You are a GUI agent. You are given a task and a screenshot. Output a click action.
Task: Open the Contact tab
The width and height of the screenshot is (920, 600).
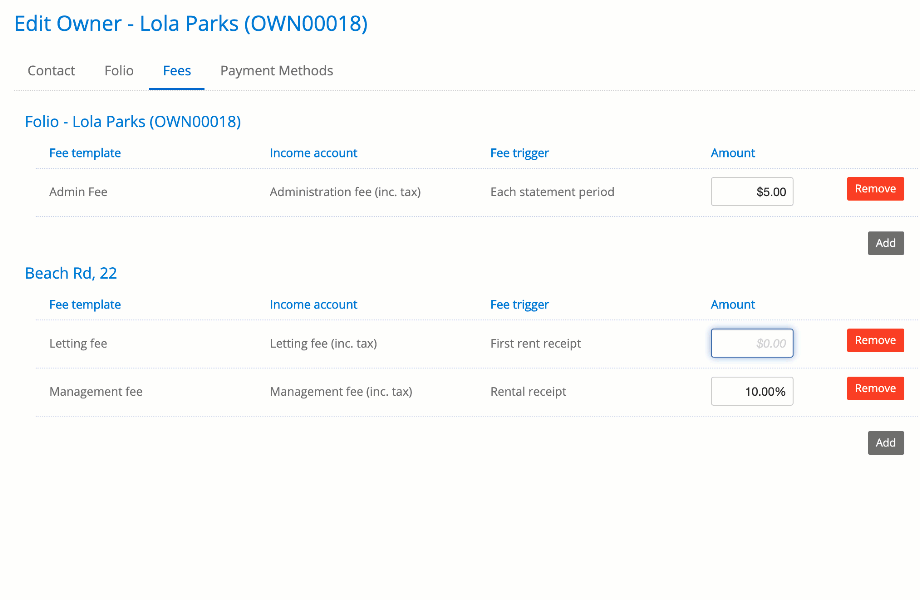tap(51, 71)
